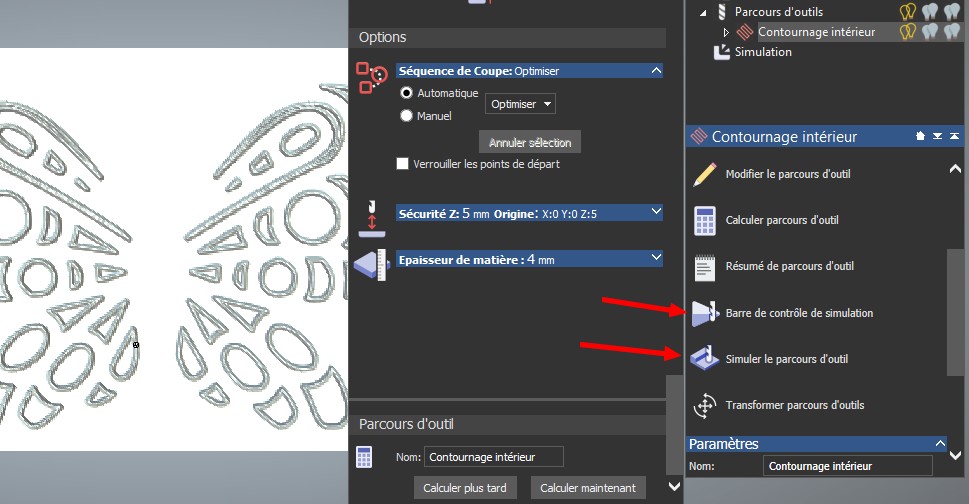
Task: Toggle yellow bulb on Parcours d'outils row
Action: pos(907,11)
